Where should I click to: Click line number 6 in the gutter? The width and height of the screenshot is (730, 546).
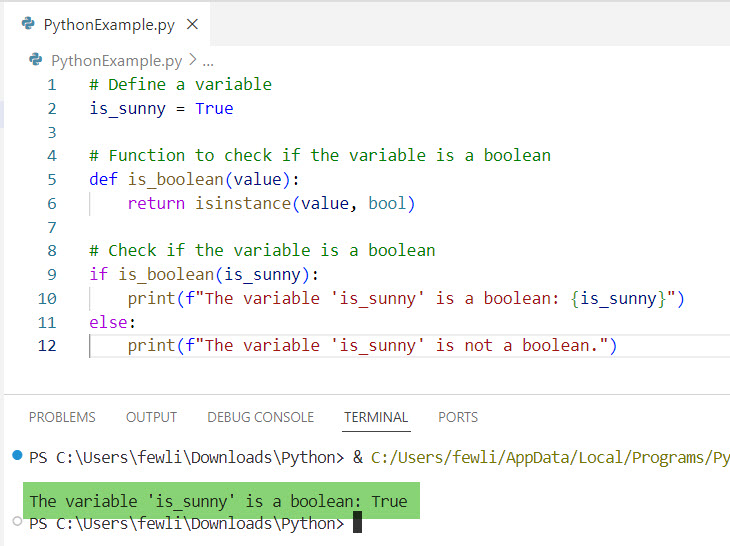coord(52,203)
